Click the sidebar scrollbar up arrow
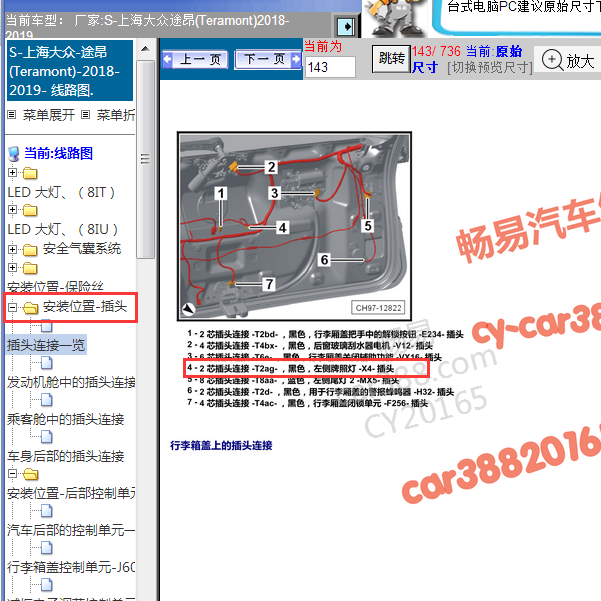Screen dimensions: 601x601 click(x=145, y=49)
